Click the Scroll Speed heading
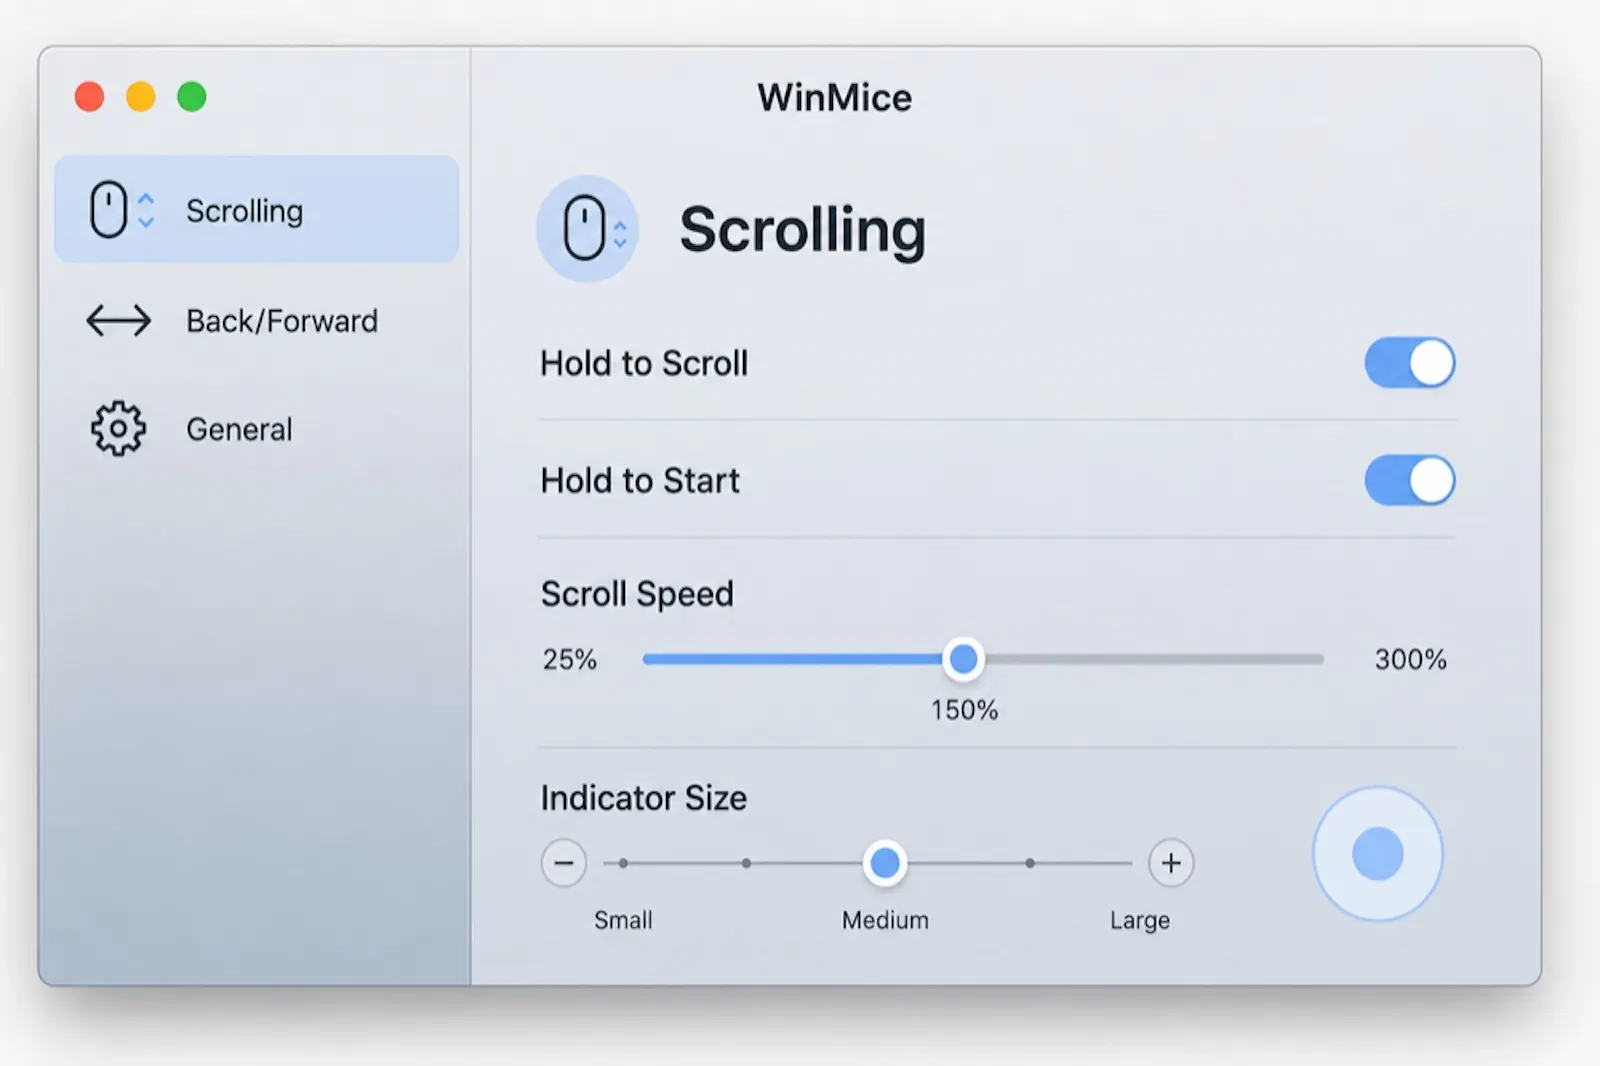The width and height of the screenshot is (1600, 1066). point(637,594)
